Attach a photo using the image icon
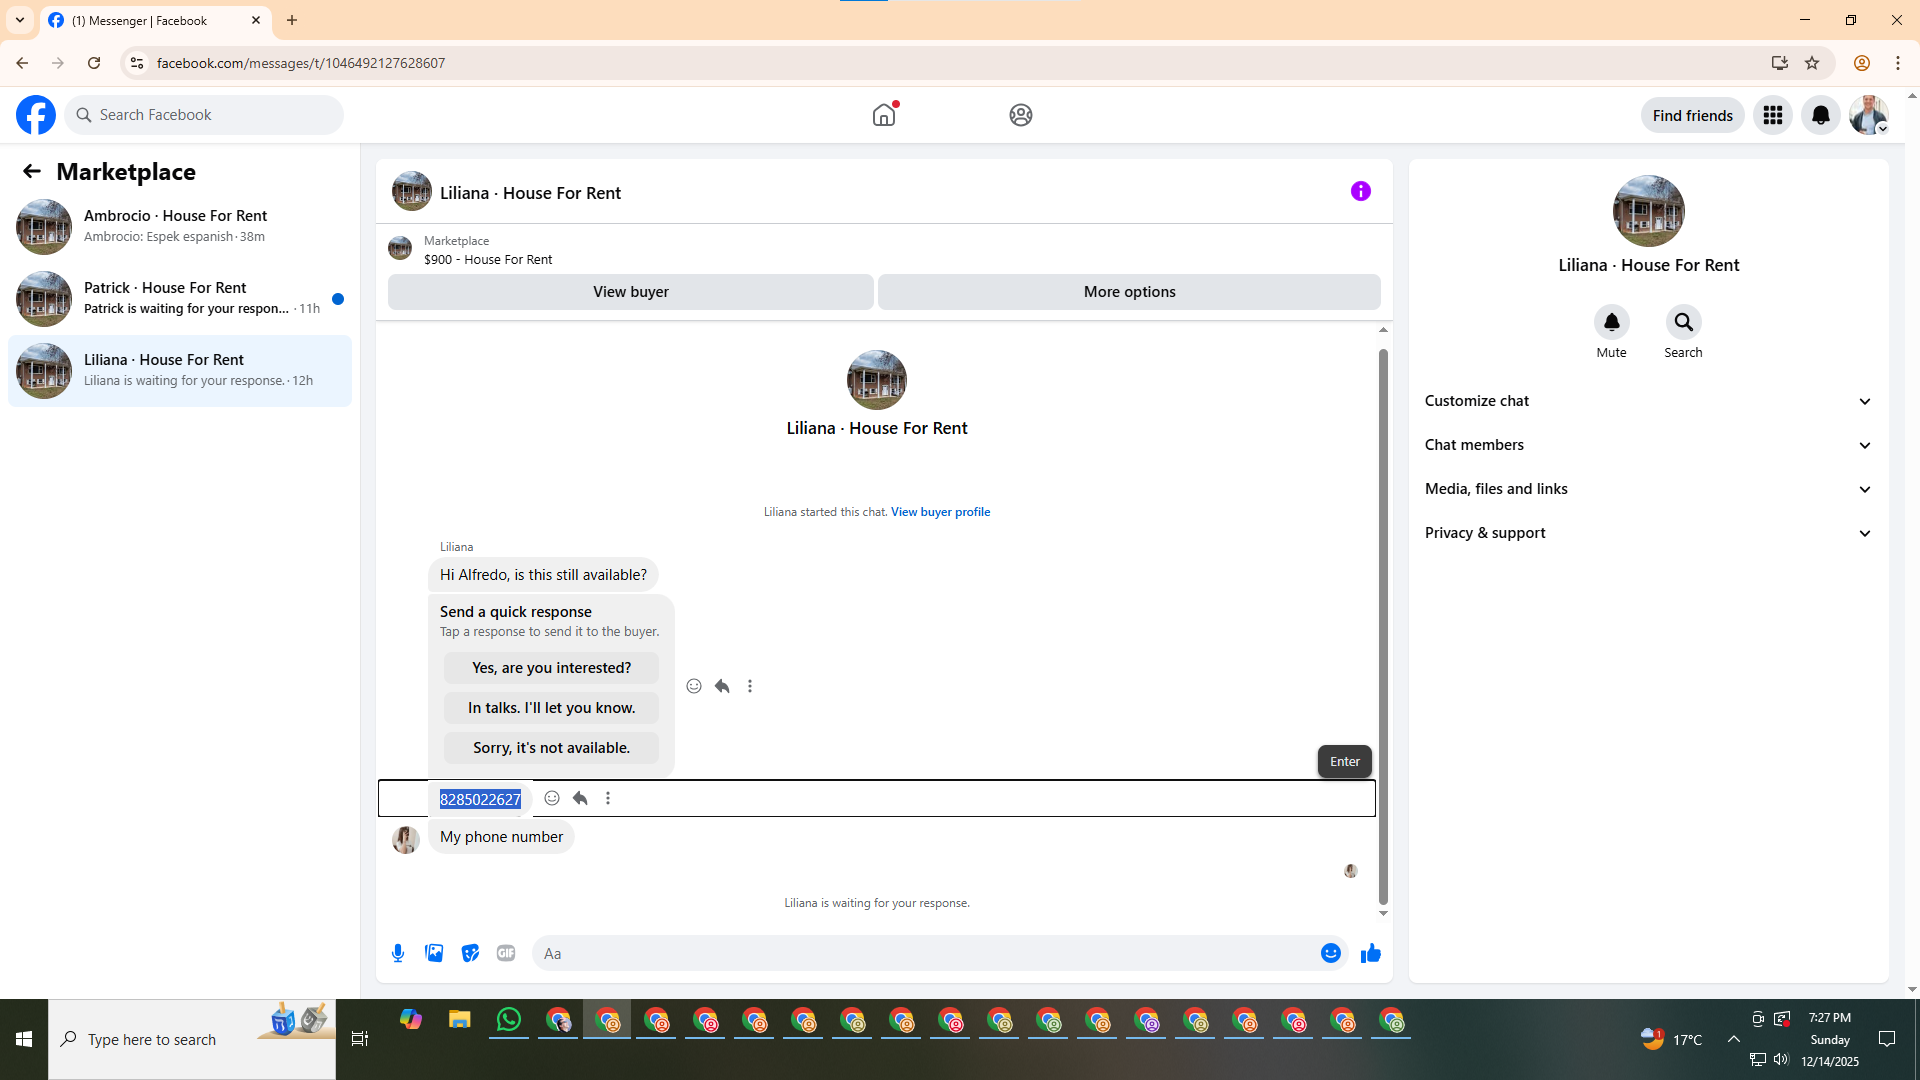1920x1080 pixels. click(x=434, y=953)
